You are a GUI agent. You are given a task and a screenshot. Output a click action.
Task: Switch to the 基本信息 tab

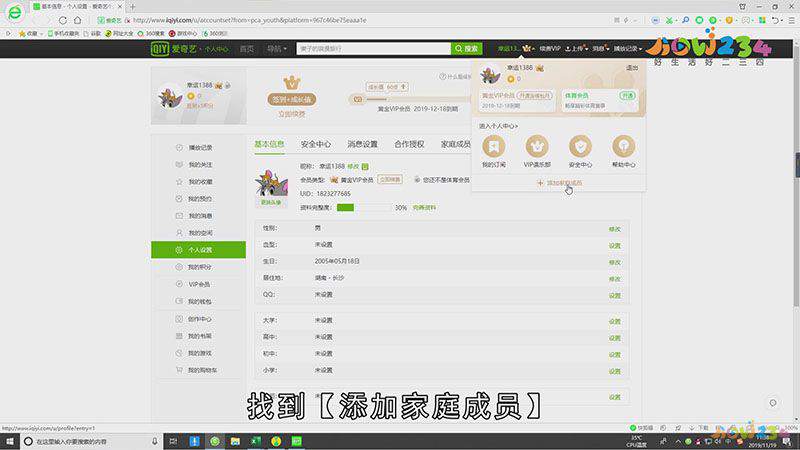pos(269,144)
